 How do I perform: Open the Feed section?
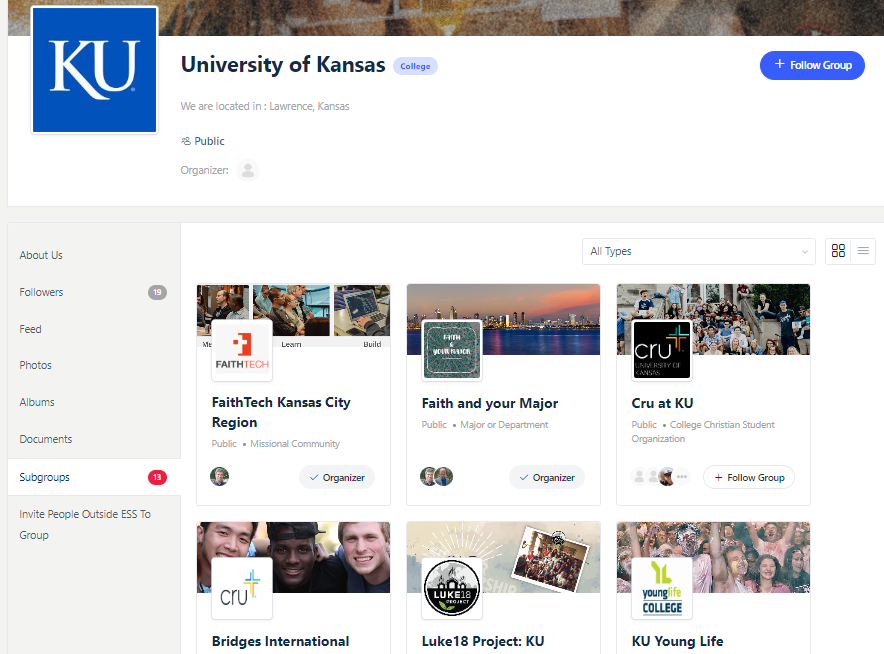(x=30, y=329)
